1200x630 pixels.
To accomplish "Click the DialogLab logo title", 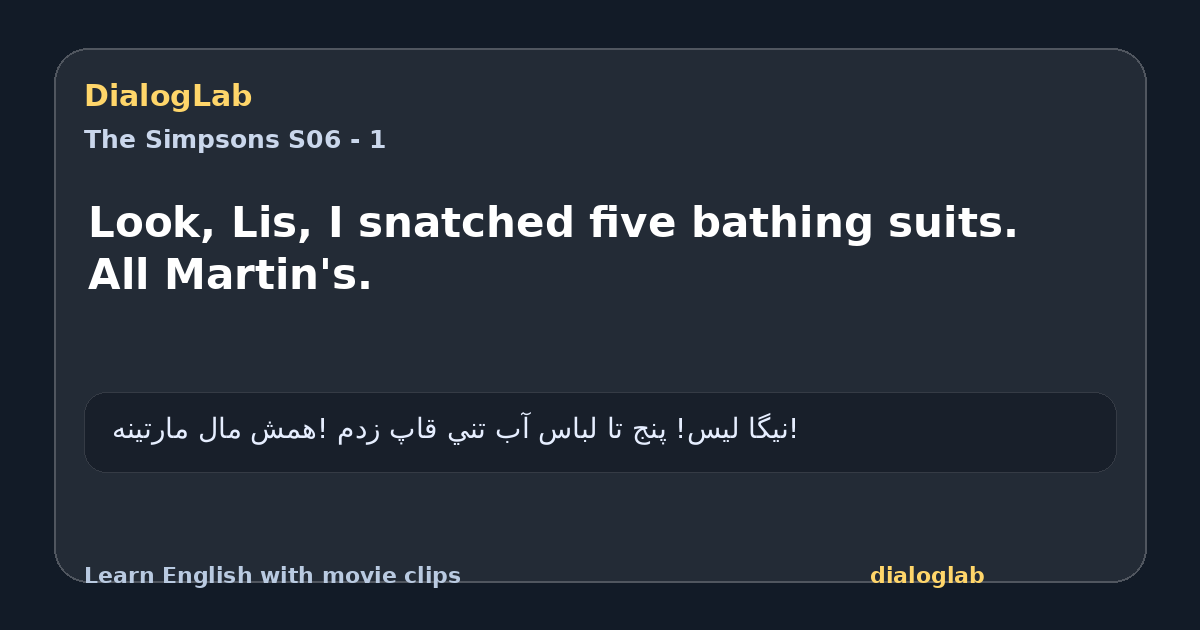I will point(168,97).
